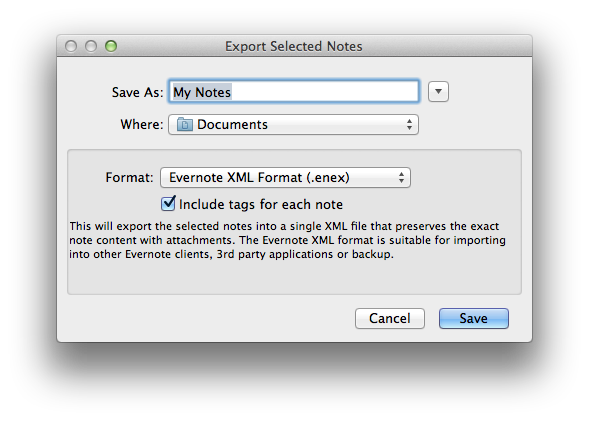Click the gray close window button
Viewport: 589px width, 421px height.
(71, 46)
